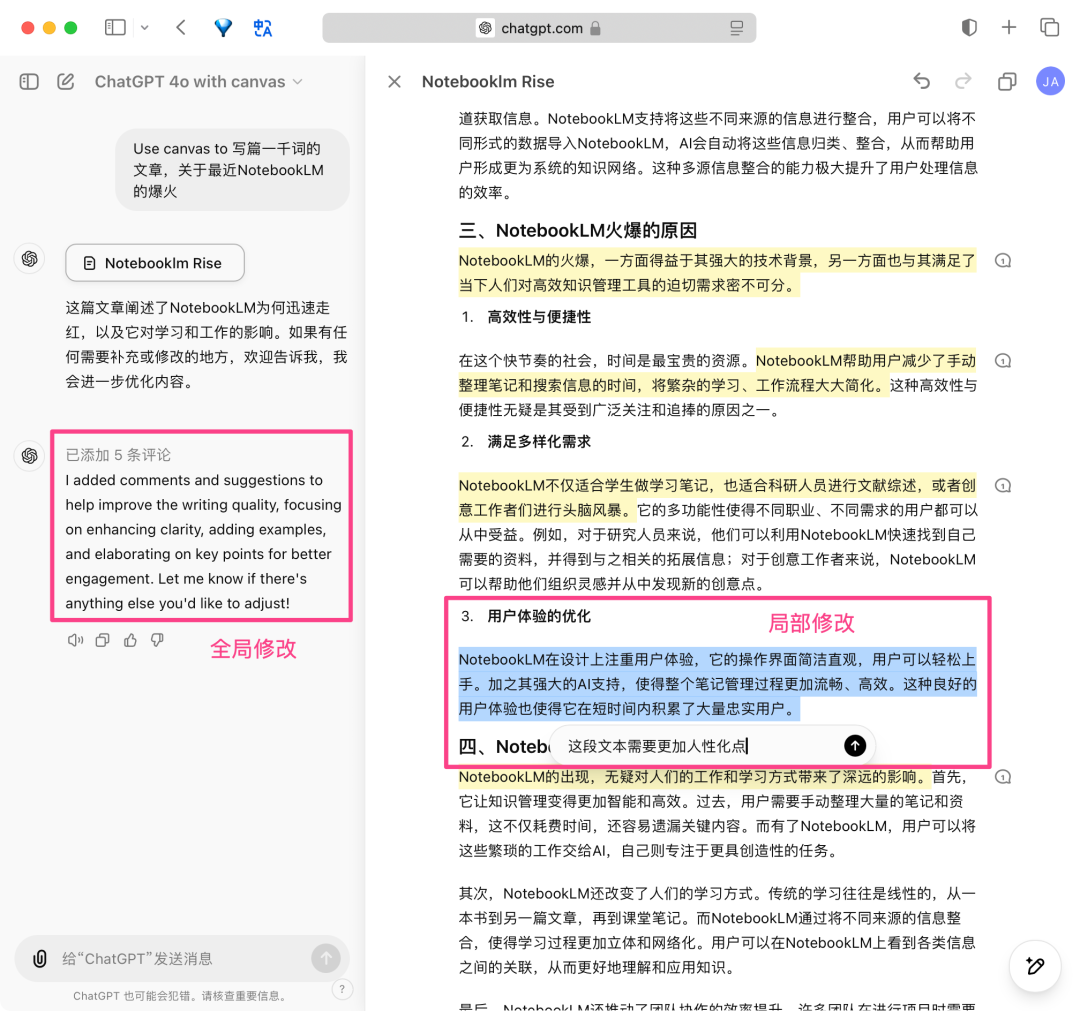Open comment beside 满足多样化需求 paragraph
The image size is (1080, 1011).
[1003, 486]
